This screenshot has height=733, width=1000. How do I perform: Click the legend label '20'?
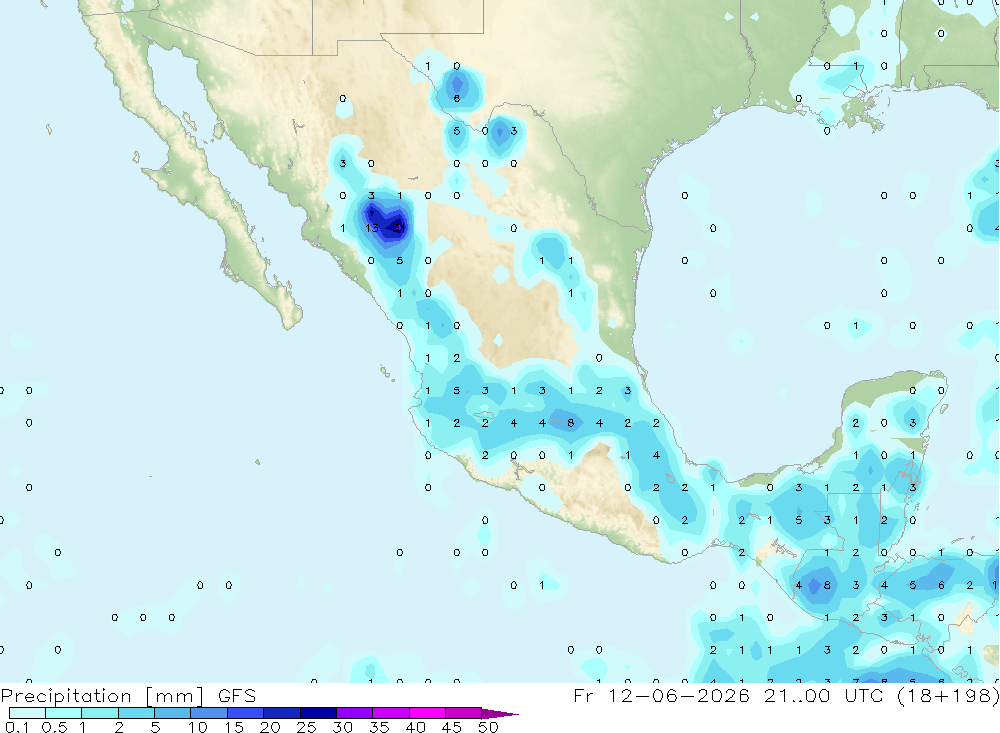pos(270,727)
